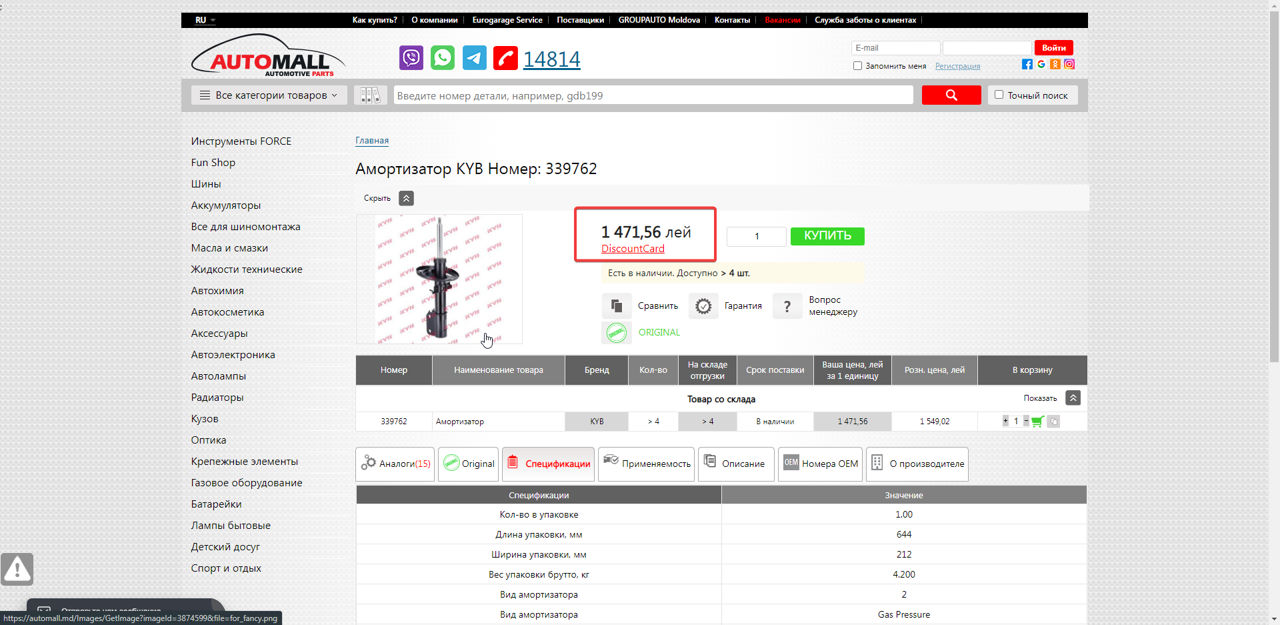Toggle the ORIGINAL badge icon
Viewport: 1280px width, 625px height.
[x=614, y=332]
